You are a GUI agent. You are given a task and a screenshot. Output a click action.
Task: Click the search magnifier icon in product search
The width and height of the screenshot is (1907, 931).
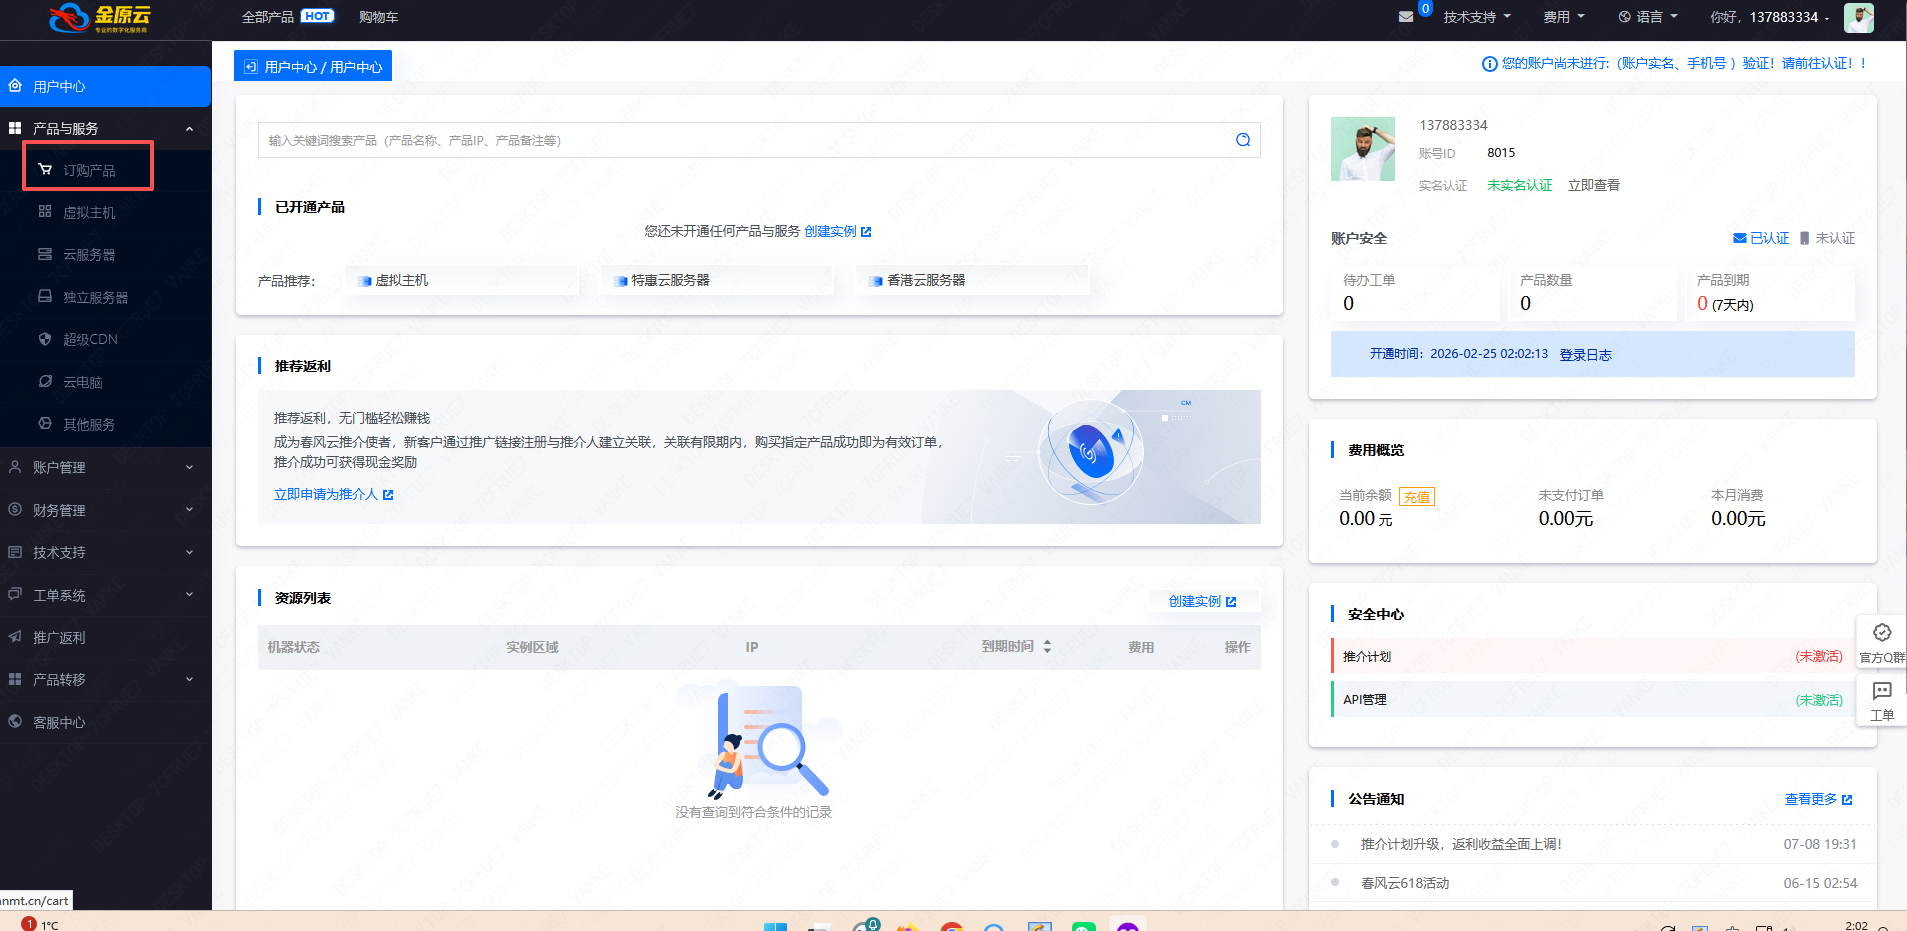pyautogui.click(x=1242, y=140)
